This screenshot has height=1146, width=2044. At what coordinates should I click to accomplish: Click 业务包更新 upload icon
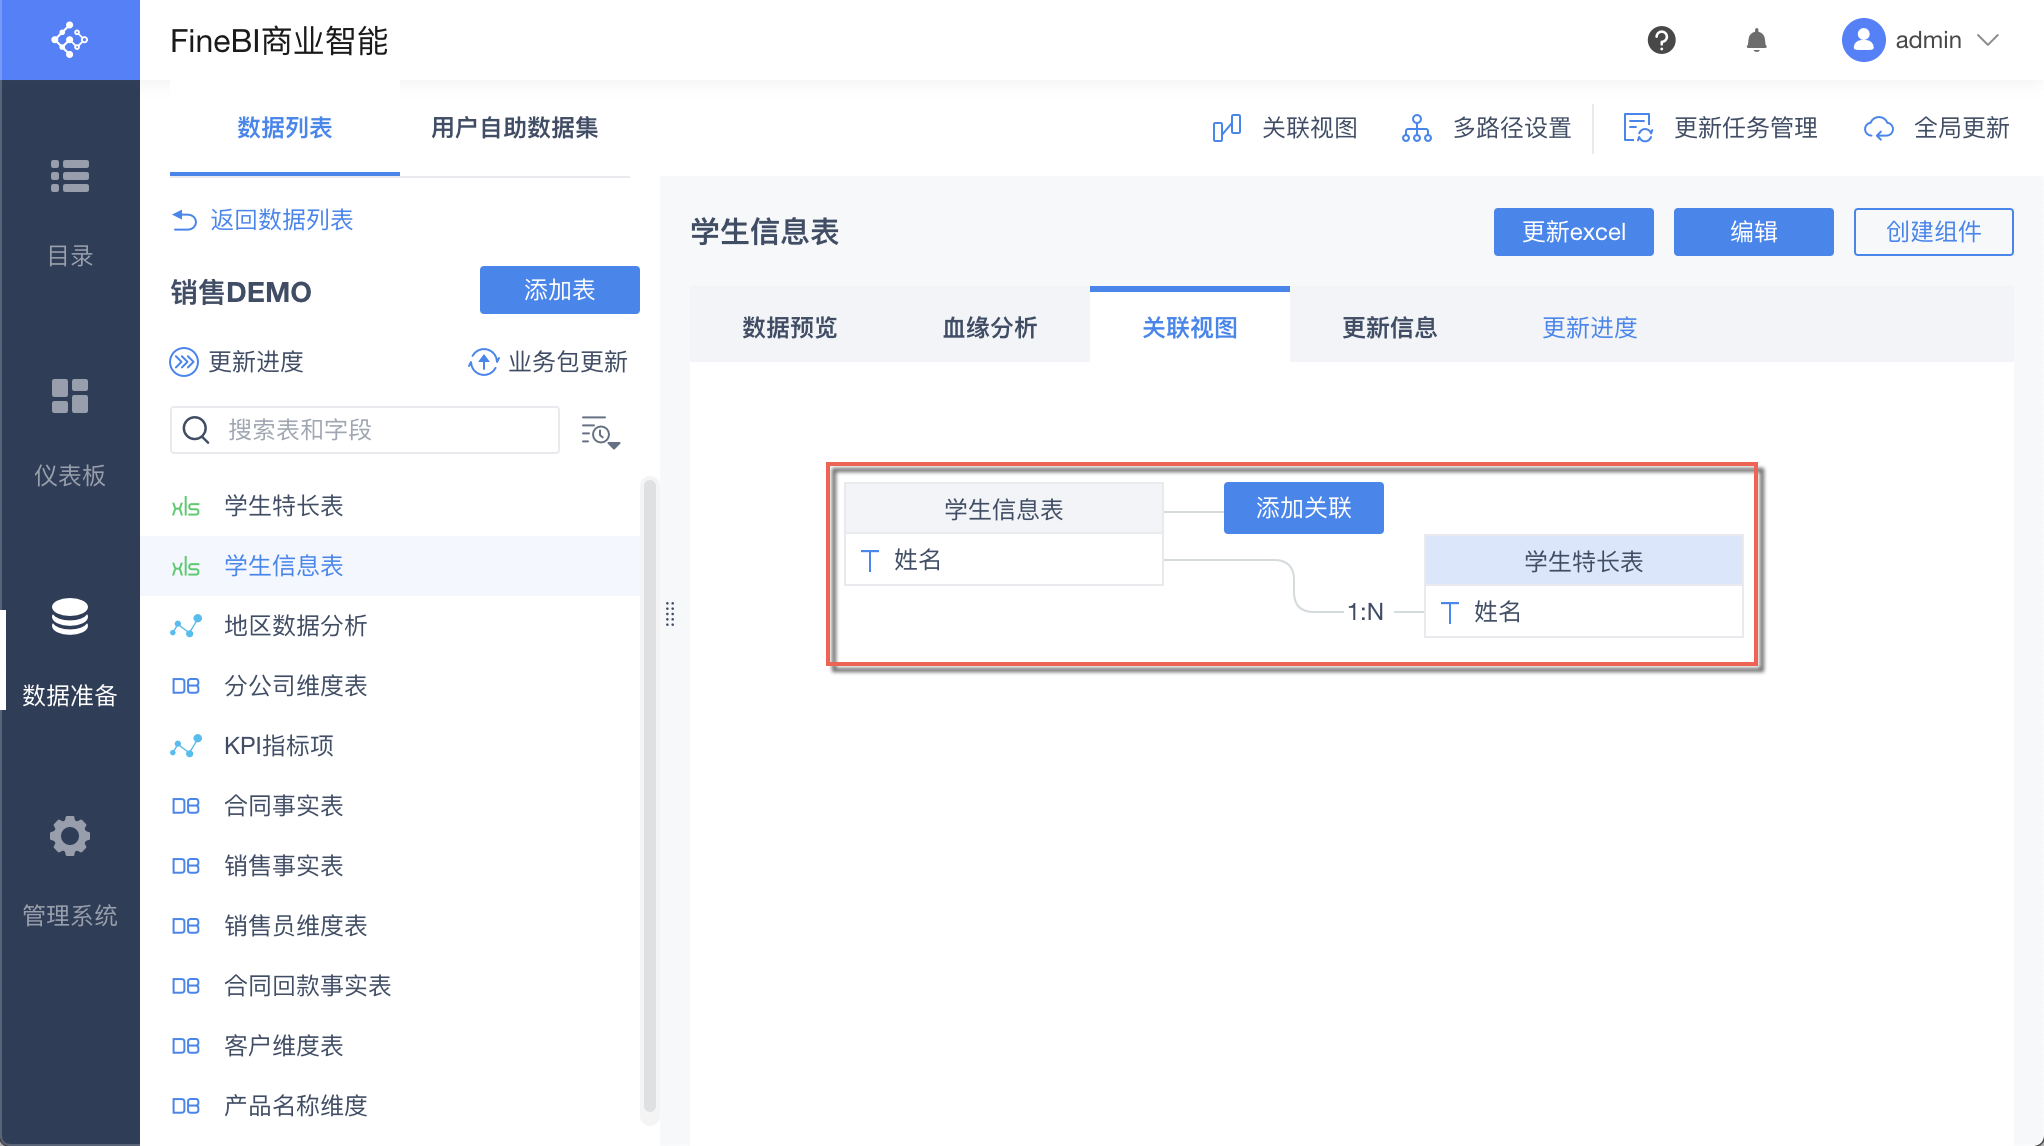click(483, 362)
